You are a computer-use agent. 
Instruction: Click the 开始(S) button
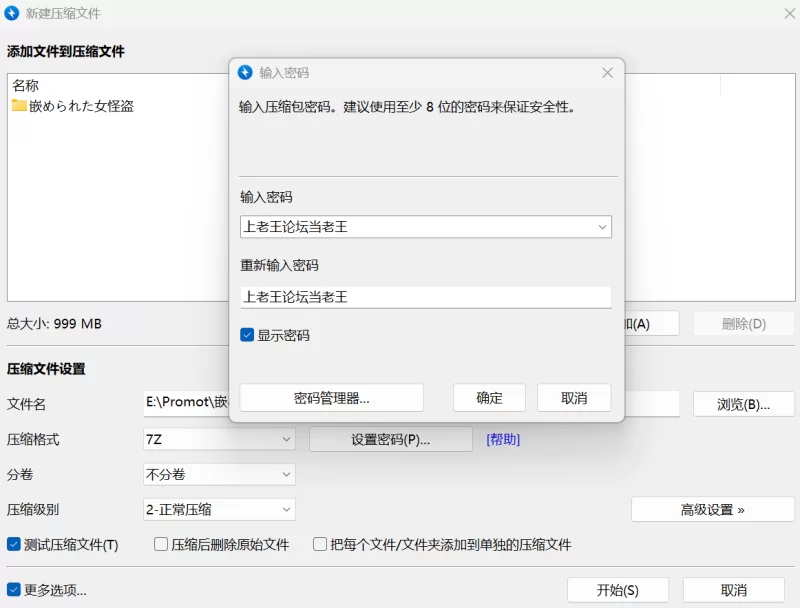coord(618,590)
